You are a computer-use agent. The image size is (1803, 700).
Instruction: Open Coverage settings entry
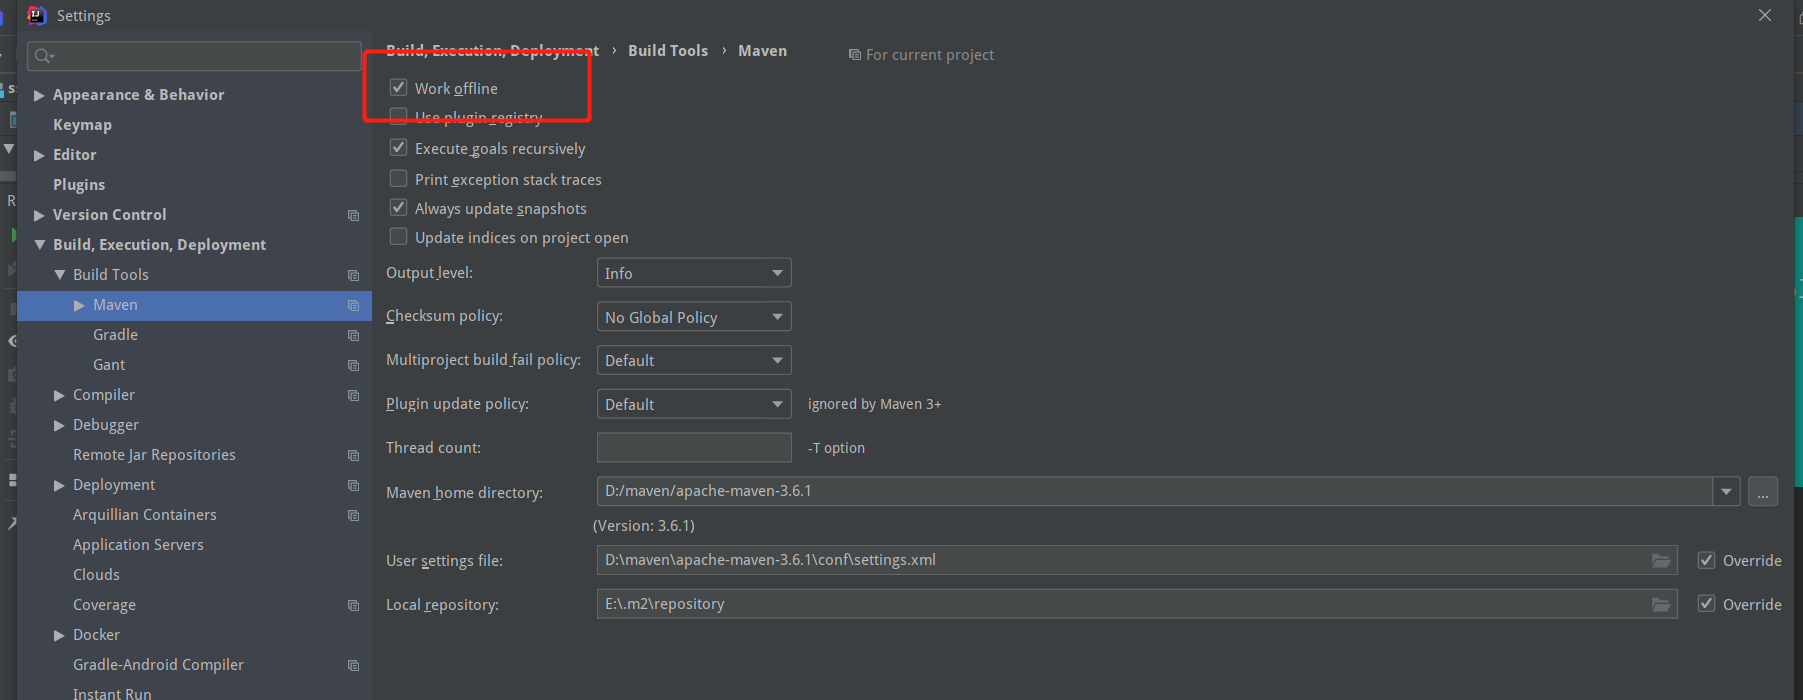pos(104,605)
